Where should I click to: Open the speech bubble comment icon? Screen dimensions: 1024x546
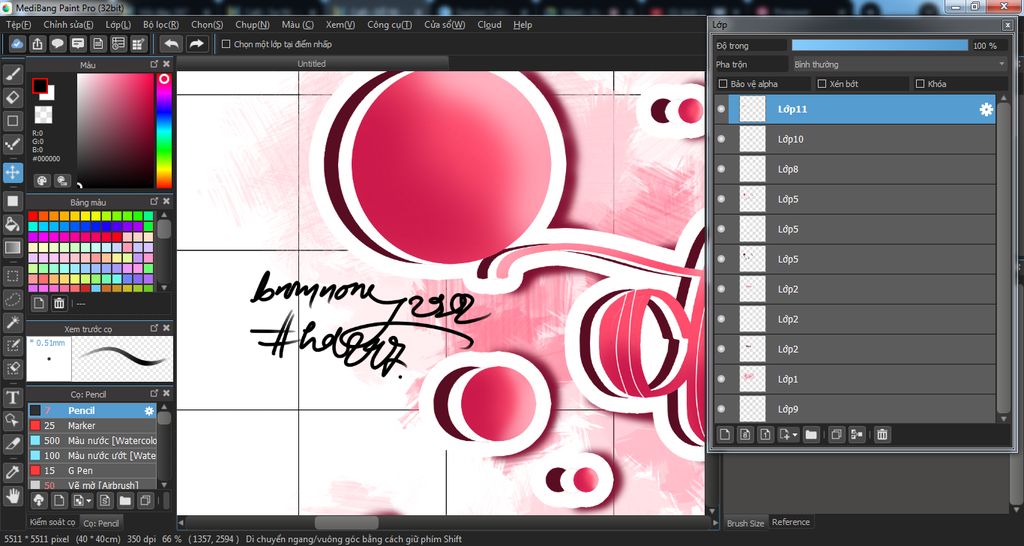[x=57, y=44]
